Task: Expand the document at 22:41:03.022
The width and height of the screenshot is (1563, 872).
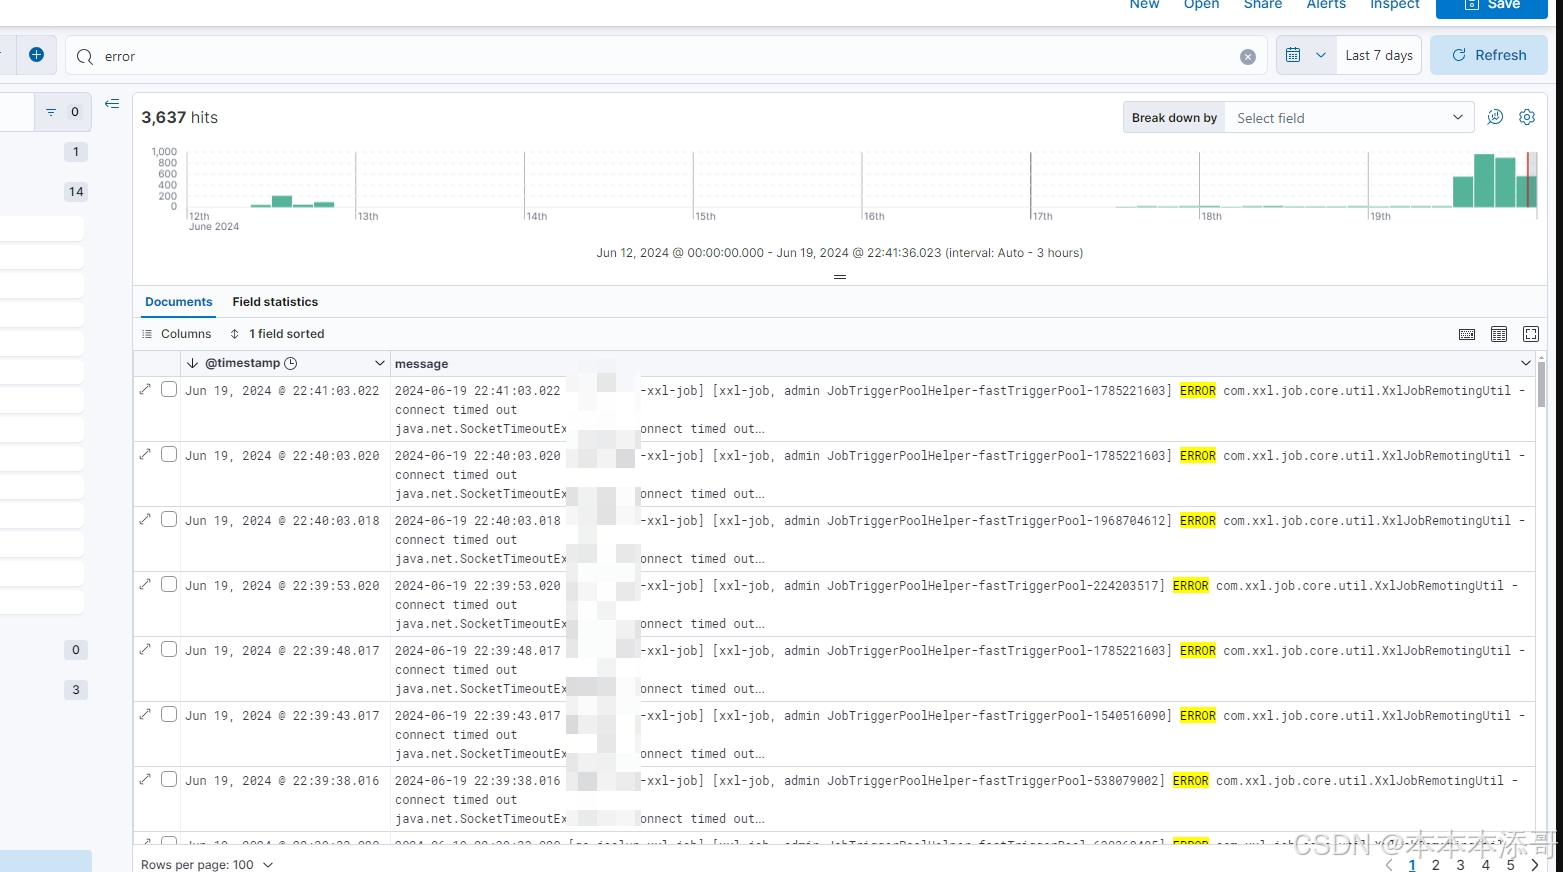Action: pyautogui.click(x=145, y=389)
